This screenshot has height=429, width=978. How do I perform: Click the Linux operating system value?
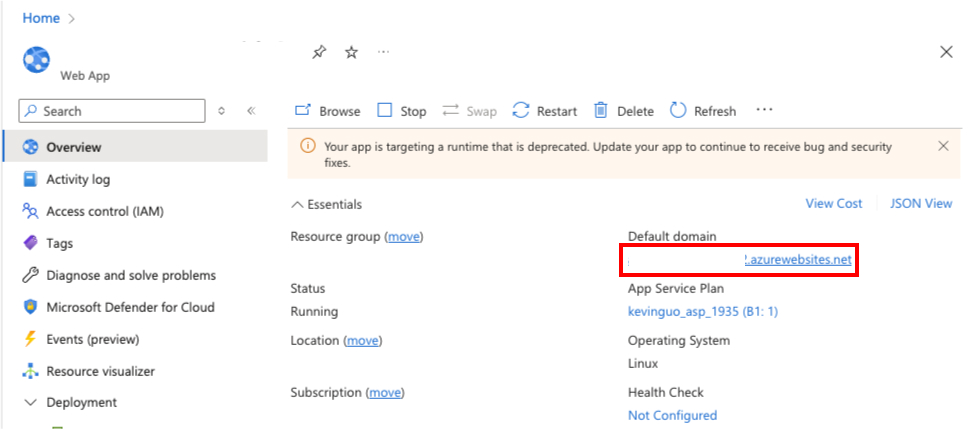coord(643,363)
